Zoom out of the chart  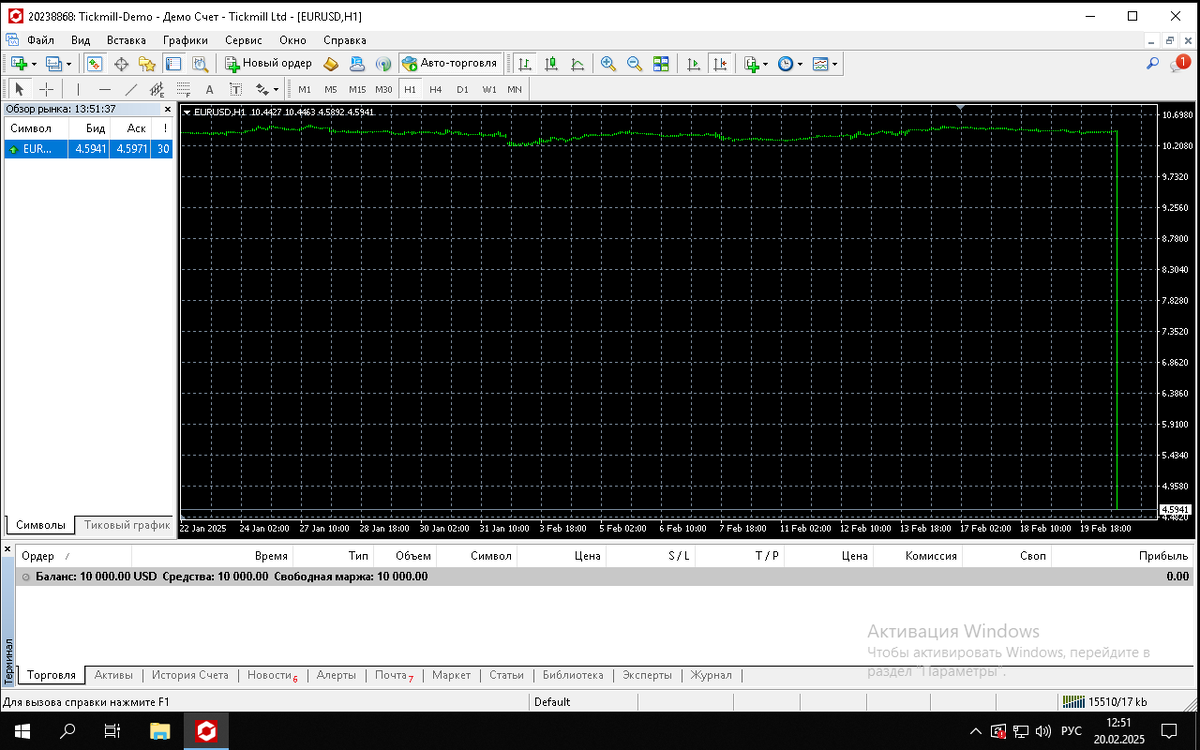634,64
